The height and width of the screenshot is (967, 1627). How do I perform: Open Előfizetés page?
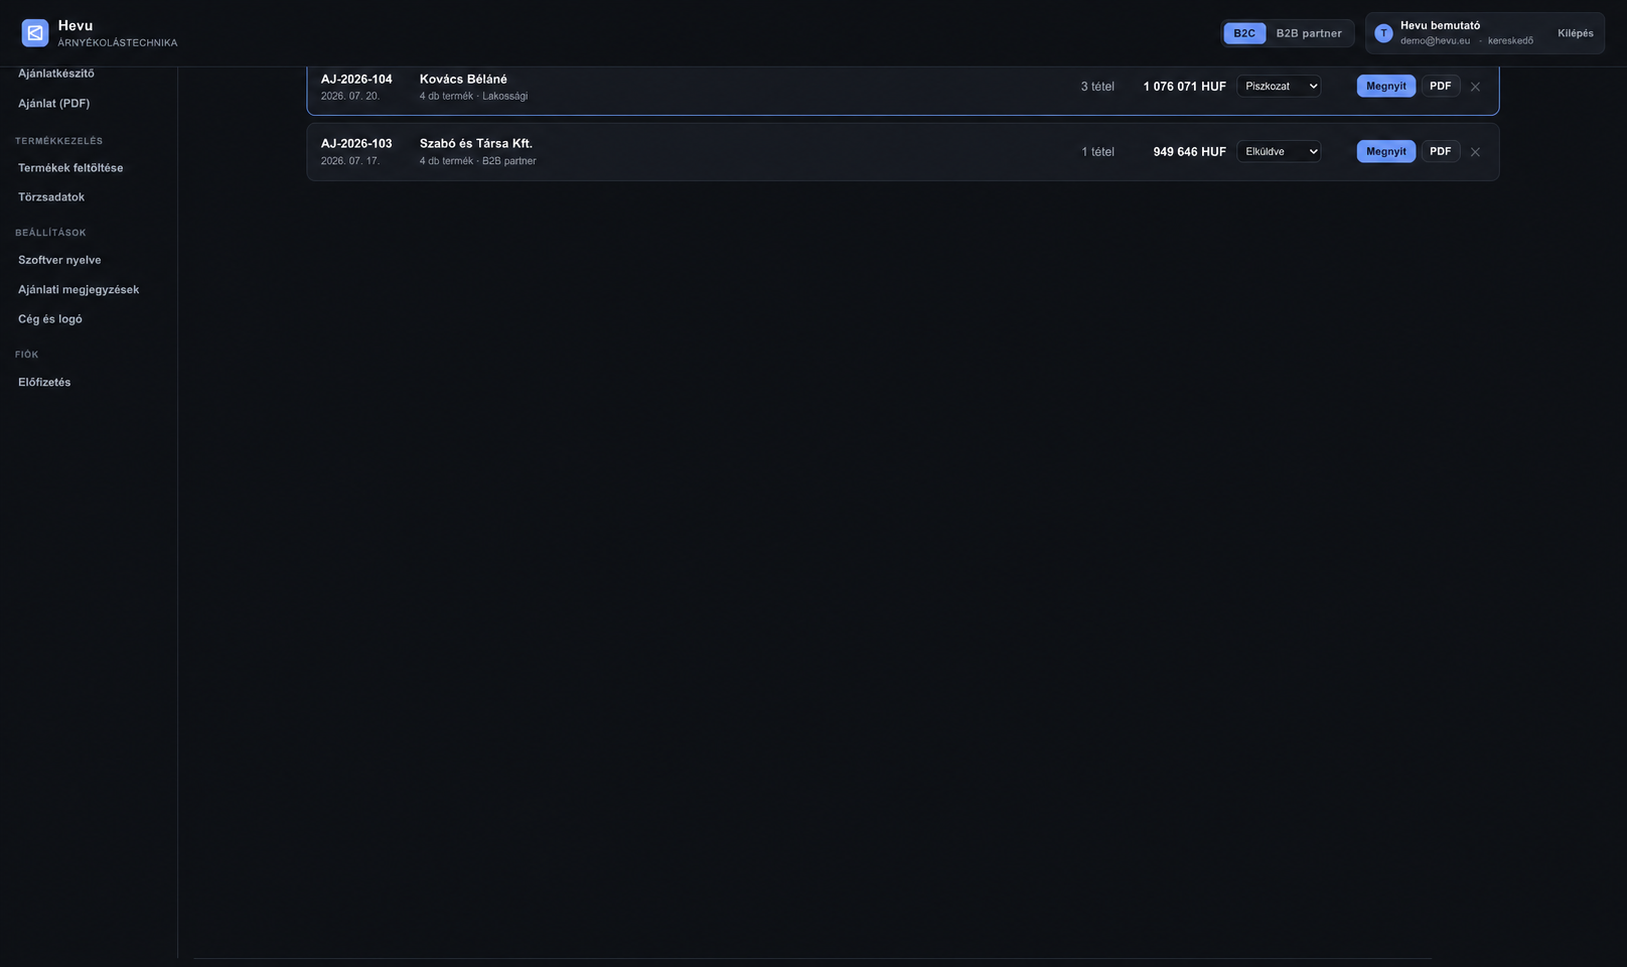click(44, 382)
